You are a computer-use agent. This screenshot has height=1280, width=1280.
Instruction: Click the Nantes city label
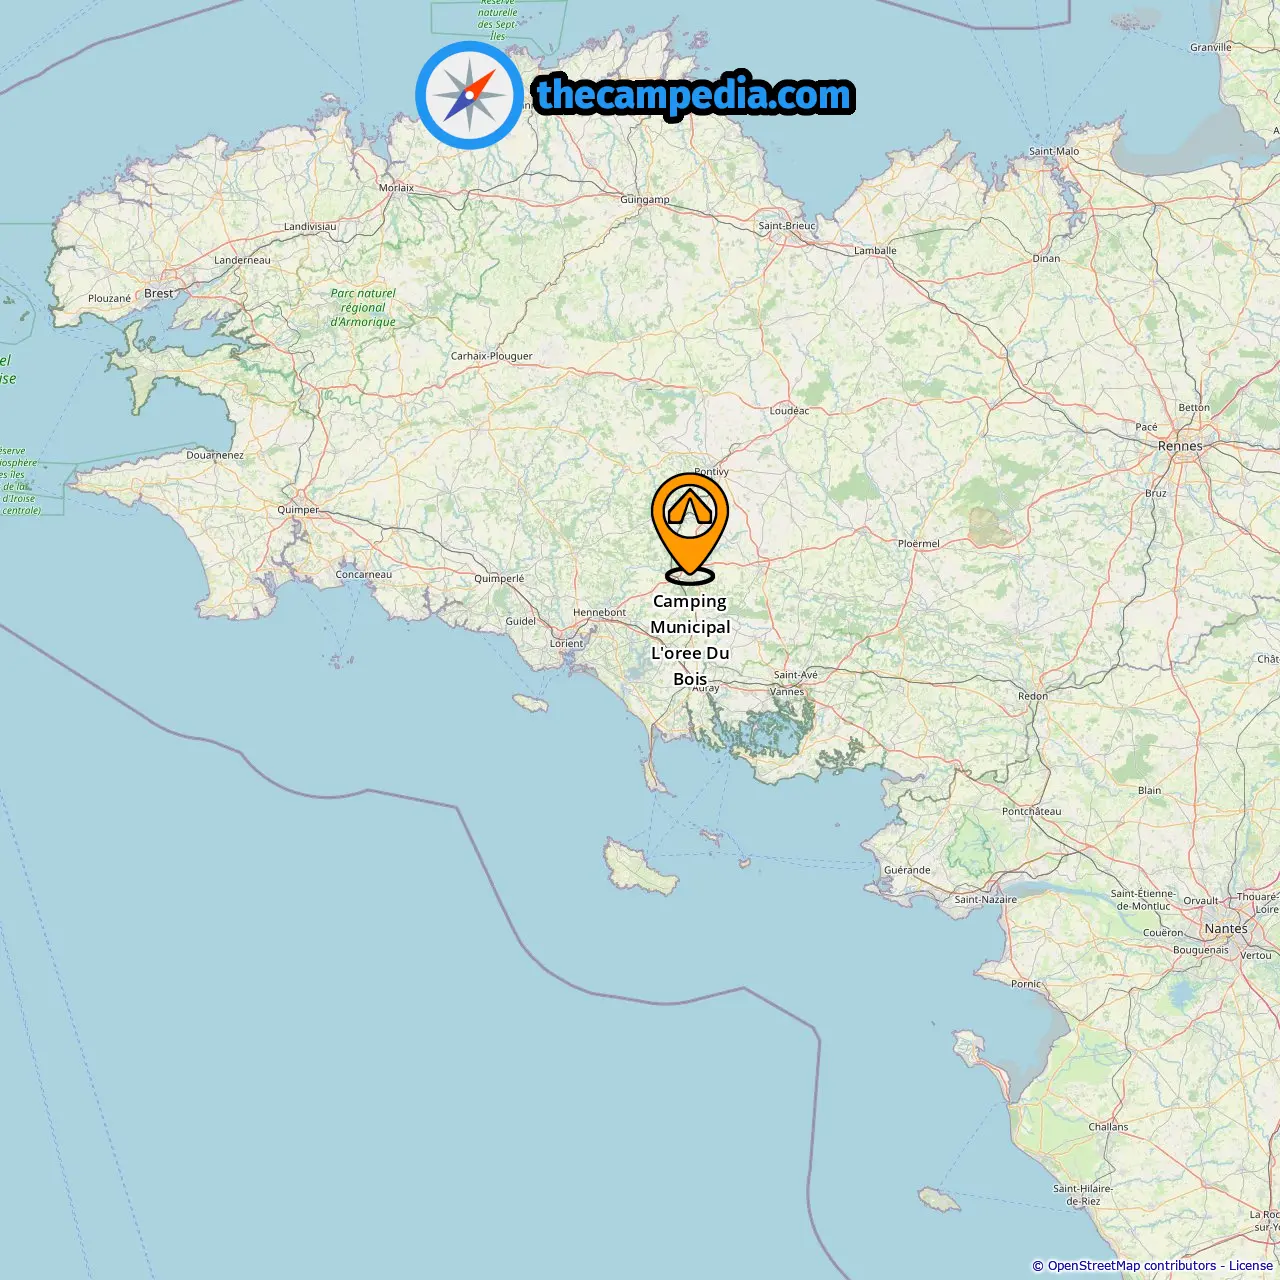(x=1226, y=928)
